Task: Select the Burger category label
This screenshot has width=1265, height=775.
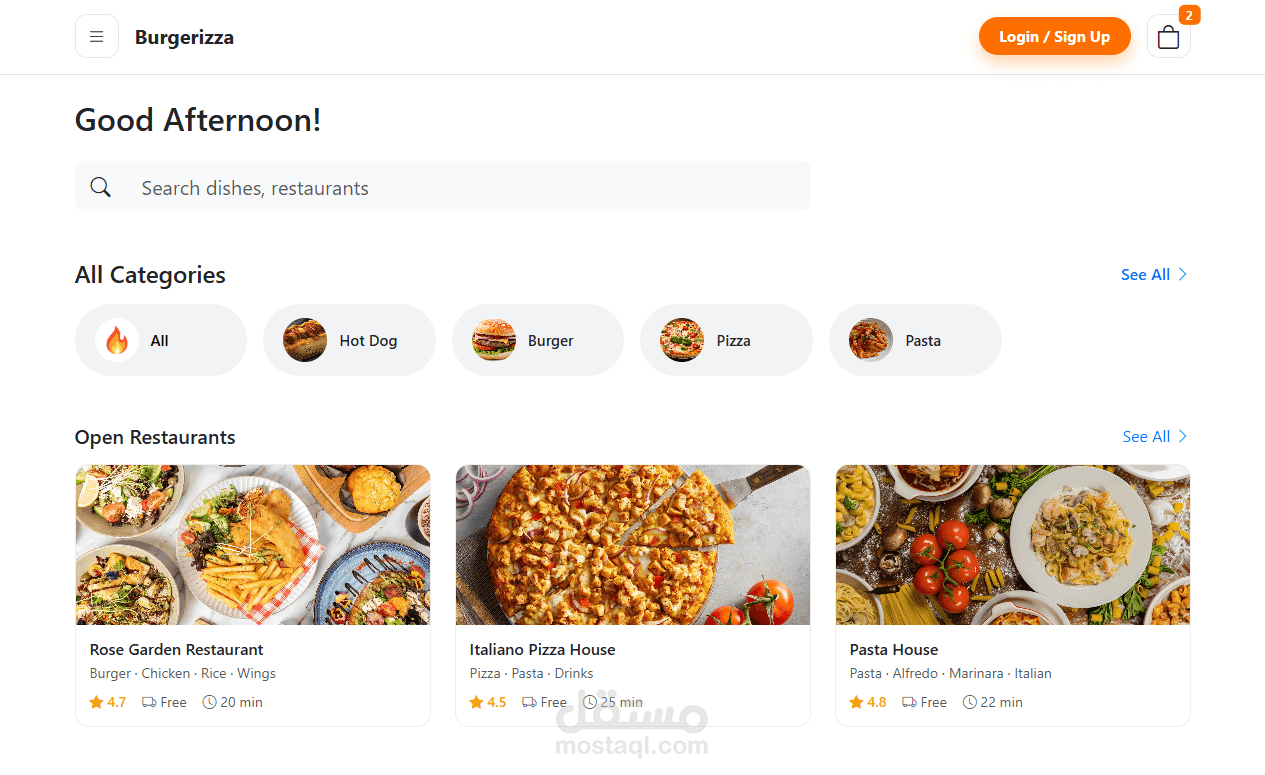Action: coord(551,341)
